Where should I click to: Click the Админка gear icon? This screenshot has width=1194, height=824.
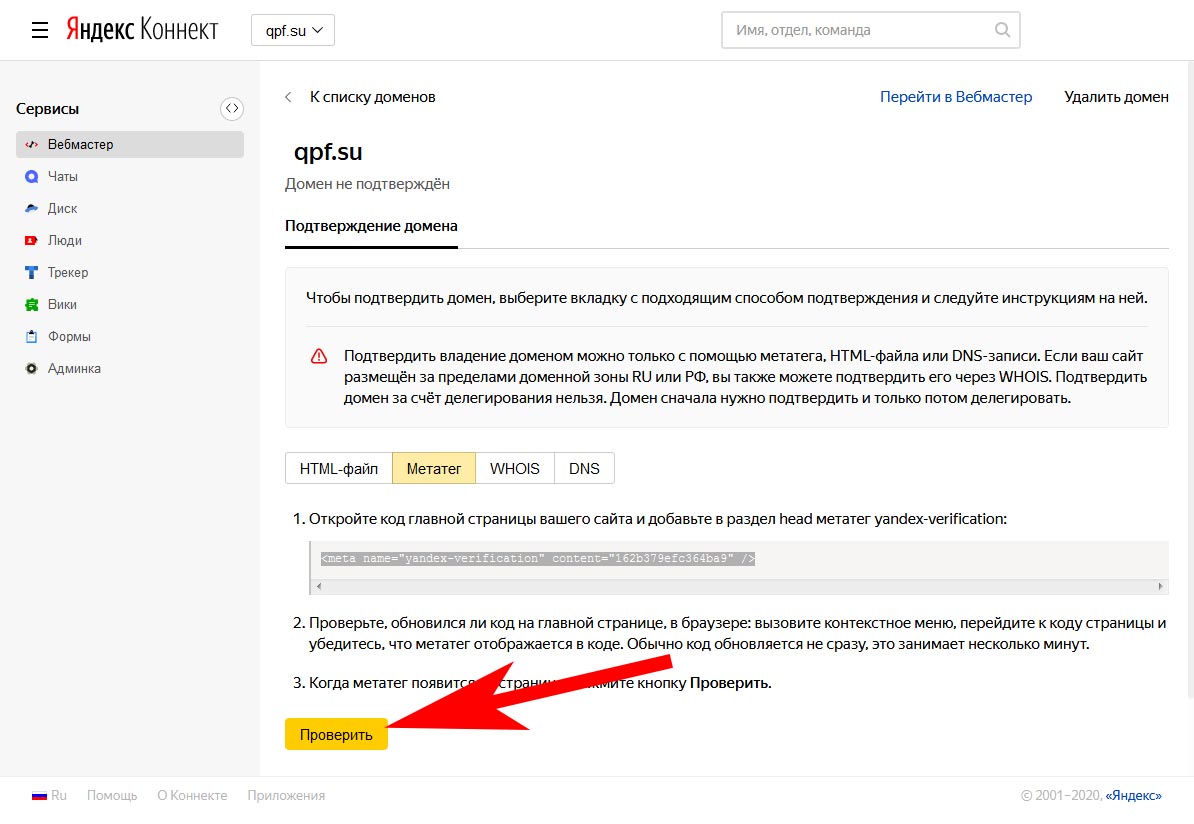pyautogui.click(x=31, y=369)
